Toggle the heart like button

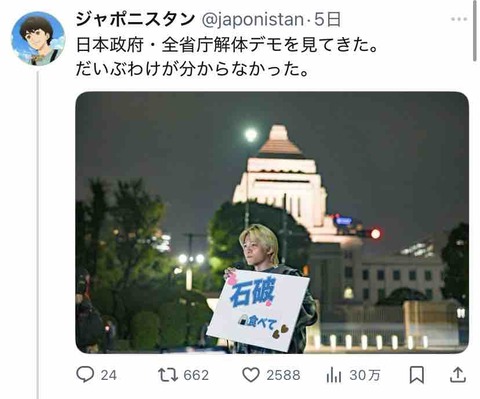[x=251, y=375]
